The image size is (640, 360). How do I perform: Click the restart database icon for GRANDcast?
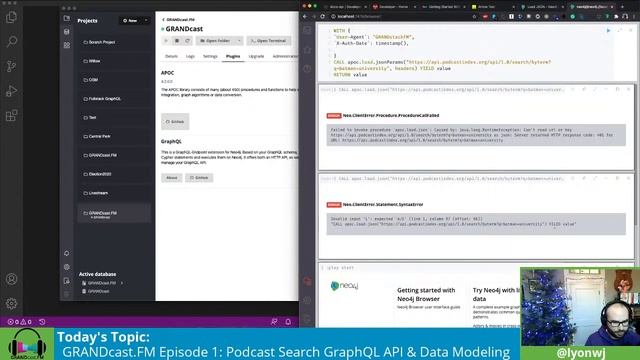tap(187, 41)
